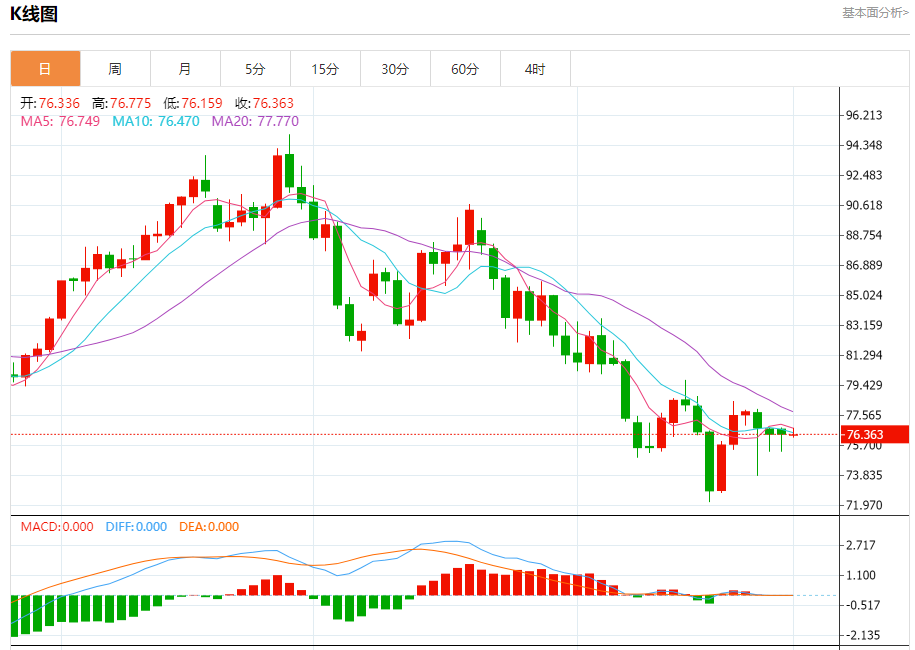Click the 71.970 price axis label
915x650 pixels.
864,505
